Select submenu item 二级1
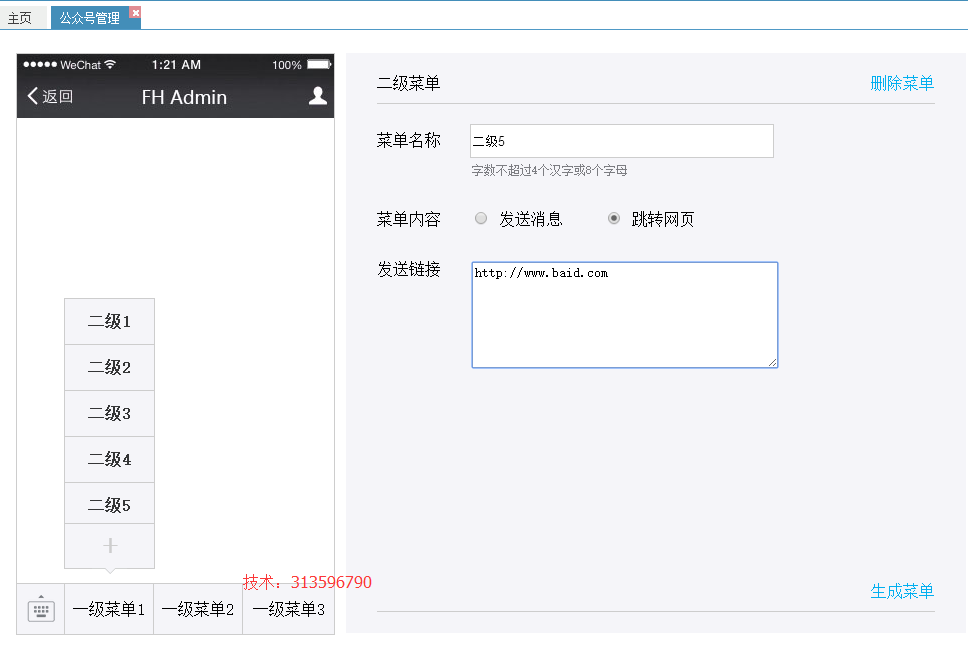 click(109, 322)
